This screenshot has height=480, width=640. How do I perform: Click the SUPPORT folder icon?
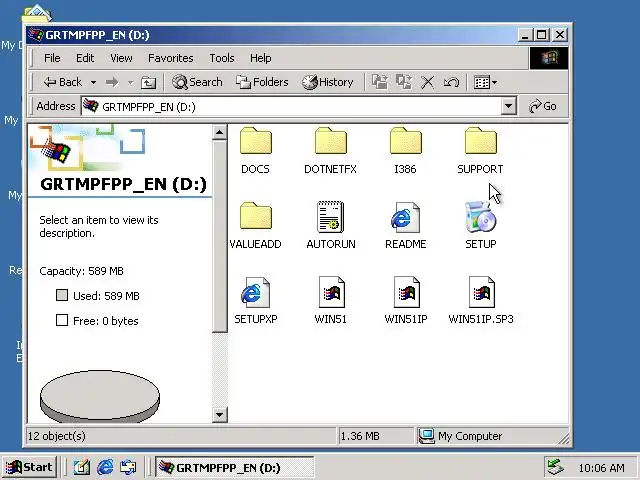(x=480, y=141)
